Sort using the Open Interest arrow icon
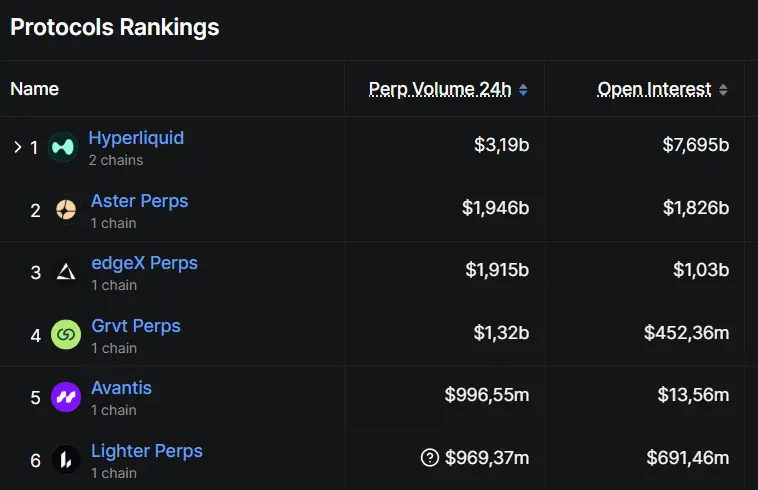The height and width of the screenshot is (490, 758). pos(723,90)
